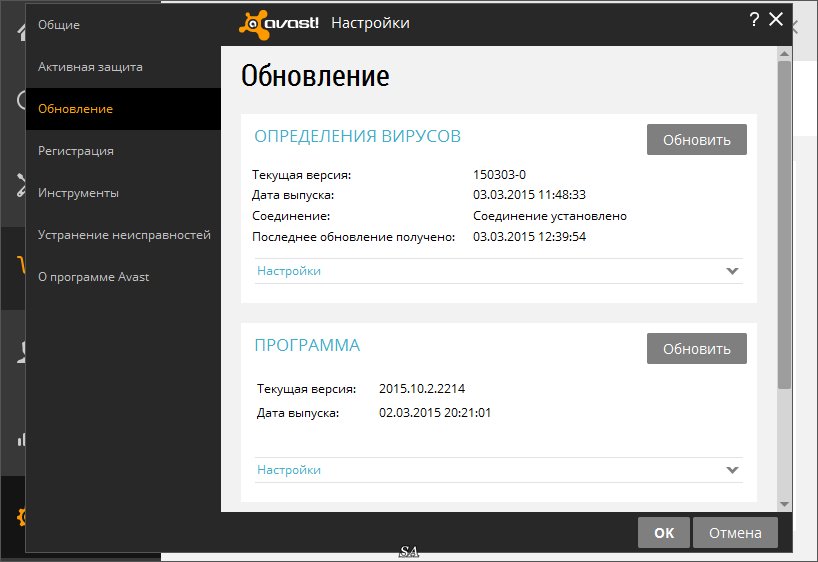Click the settings gear icon in main window
This screenshot has width=818, height=562.
click(21, 517)
